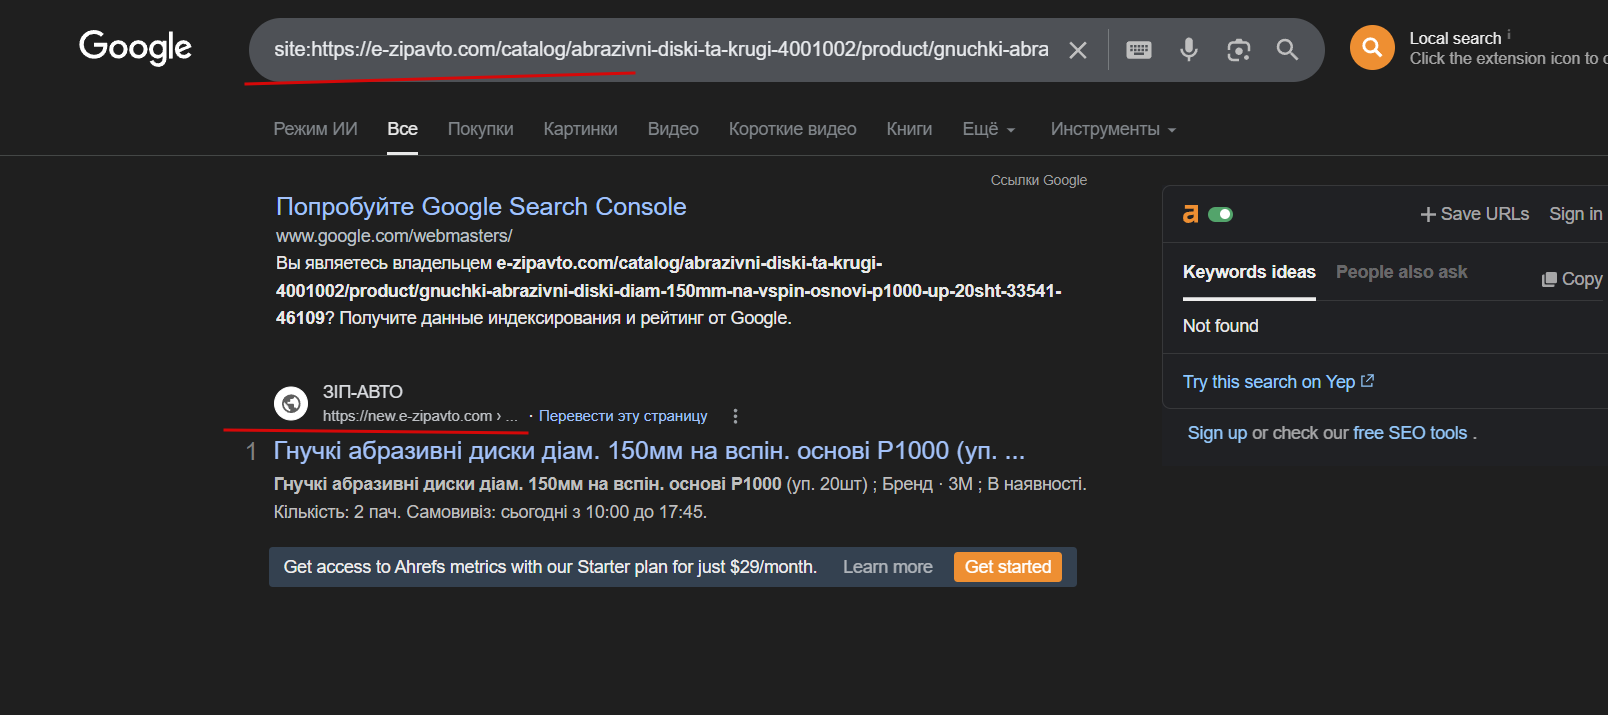Screen dimensions: 1608x715
Task: Click Ссылки Google label
Action: click(1038, 180)
